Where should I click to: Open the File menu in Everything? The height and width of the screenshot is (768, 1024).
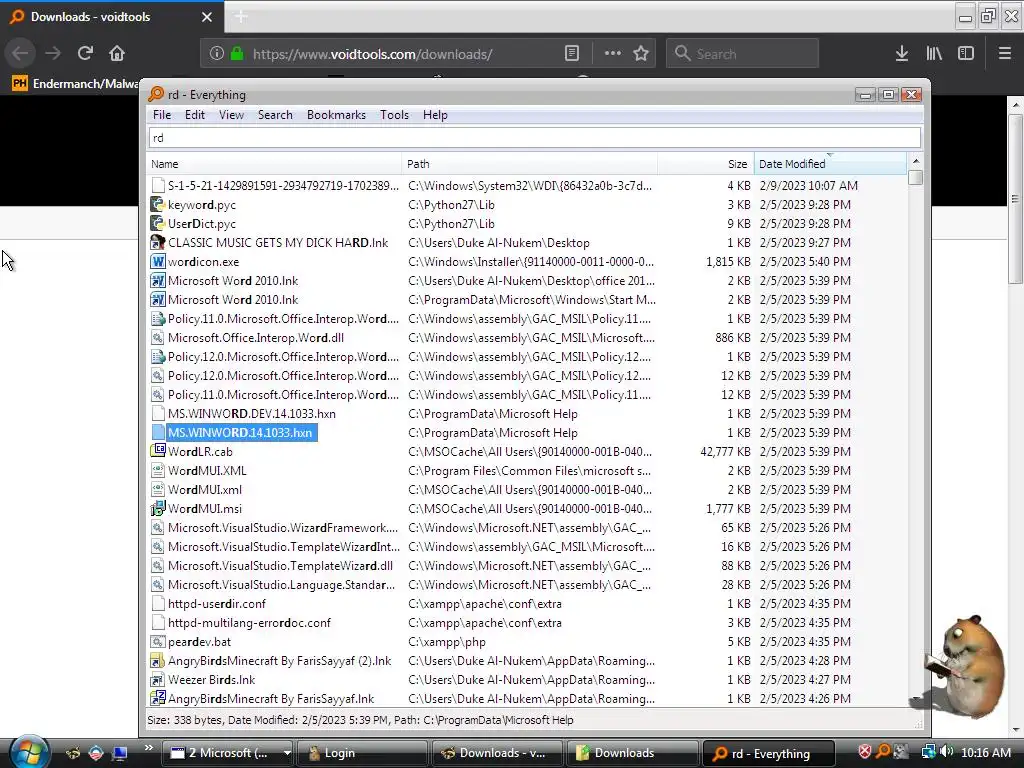coord(162,115)
